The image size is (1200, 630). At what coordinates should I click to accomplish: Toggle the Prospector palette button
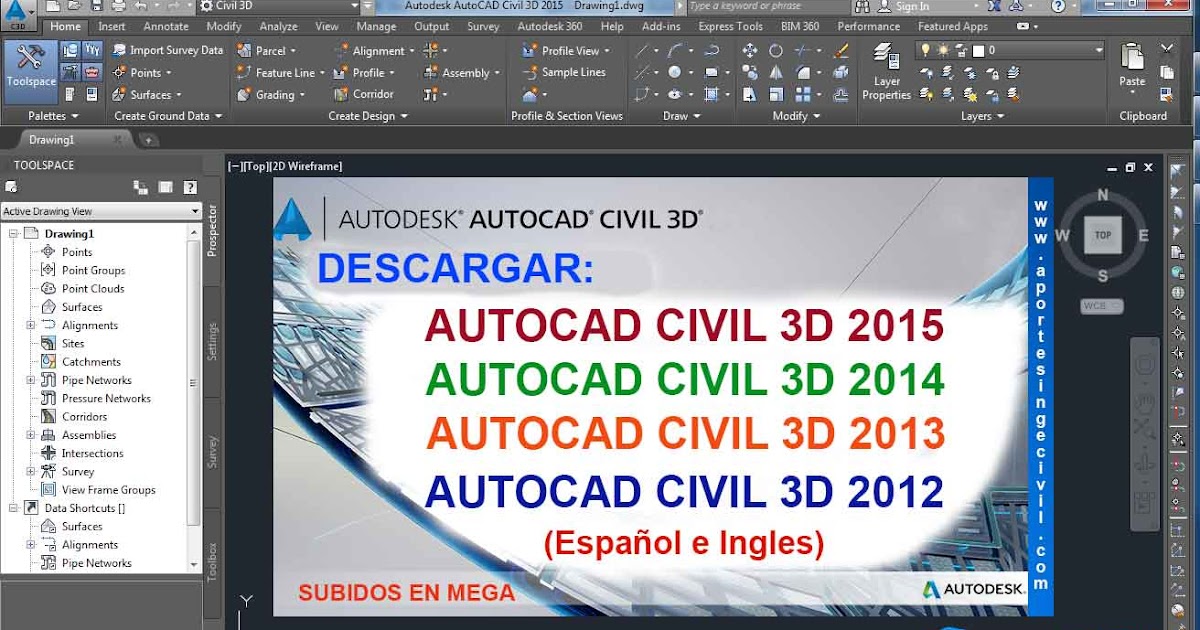coord(70,50)
